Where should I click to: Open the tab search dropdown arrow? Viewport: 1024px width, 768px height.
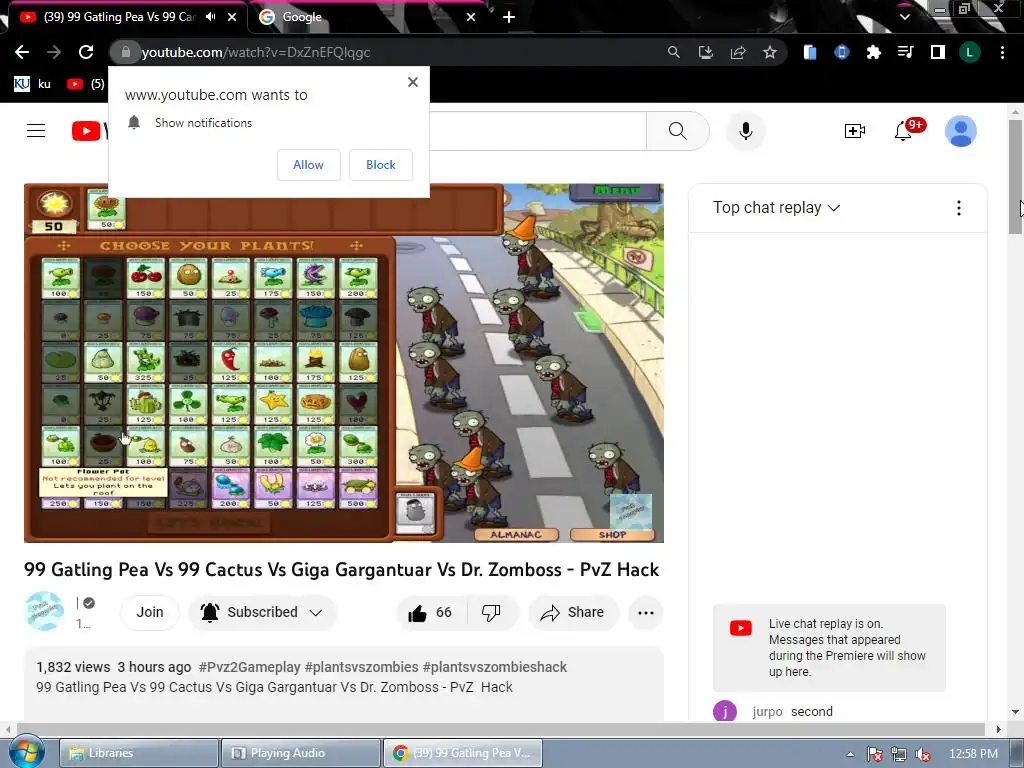pyautogui.click(x=904, y=17)
